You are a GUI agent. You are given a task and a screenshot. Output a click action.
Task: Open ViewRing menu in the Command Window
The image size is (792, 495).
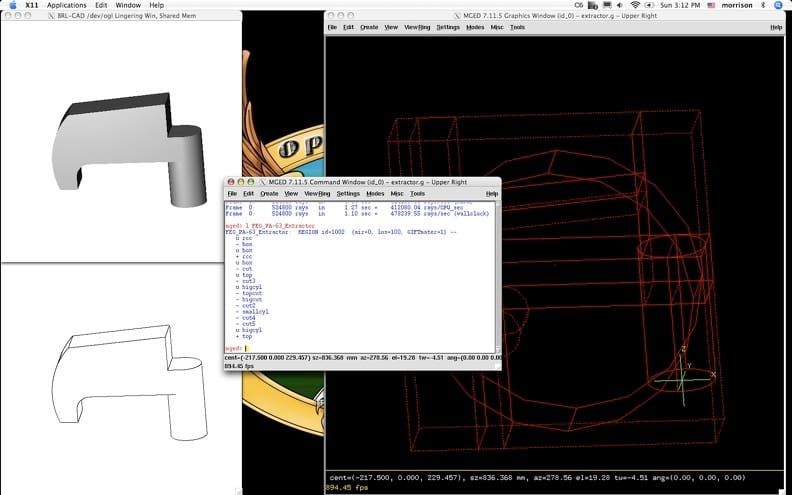[x=317, y=193]
